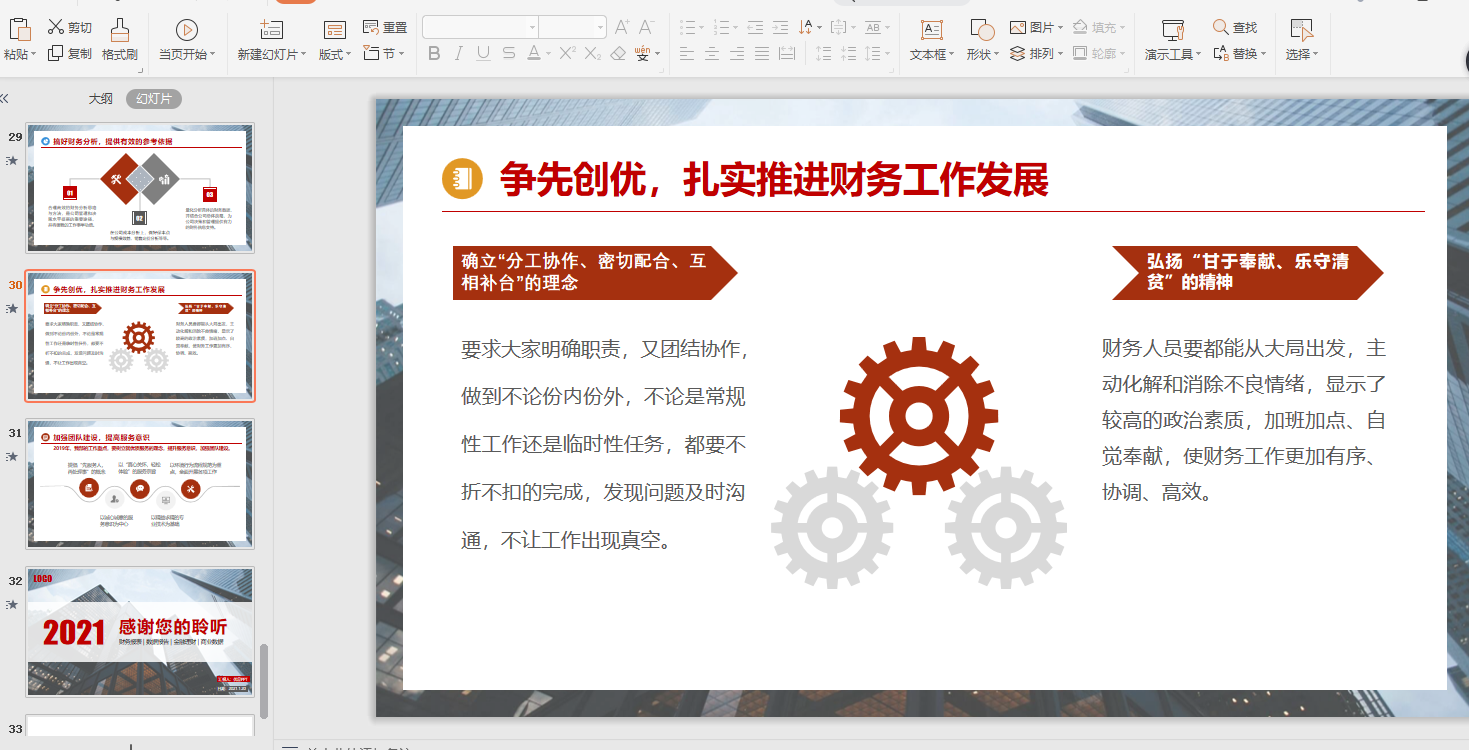Click the New Slide (新建幻灯片) icon
Viewport: 1469px width, 750px height.
tap(270, 30)
